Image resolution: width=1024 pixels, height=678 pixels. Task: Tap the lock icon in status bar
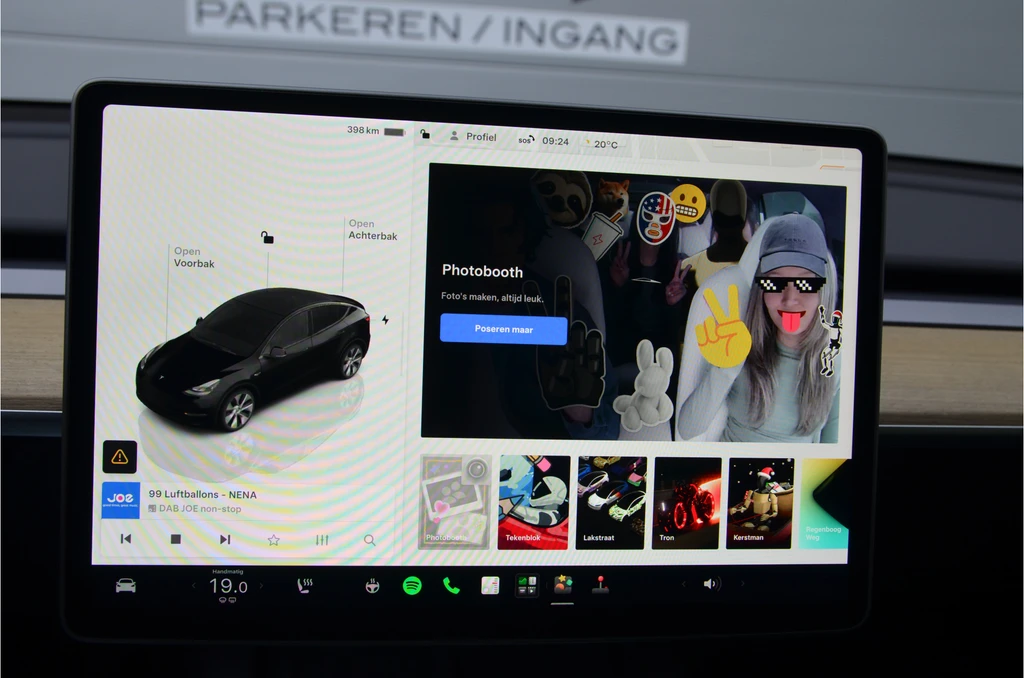424,134
